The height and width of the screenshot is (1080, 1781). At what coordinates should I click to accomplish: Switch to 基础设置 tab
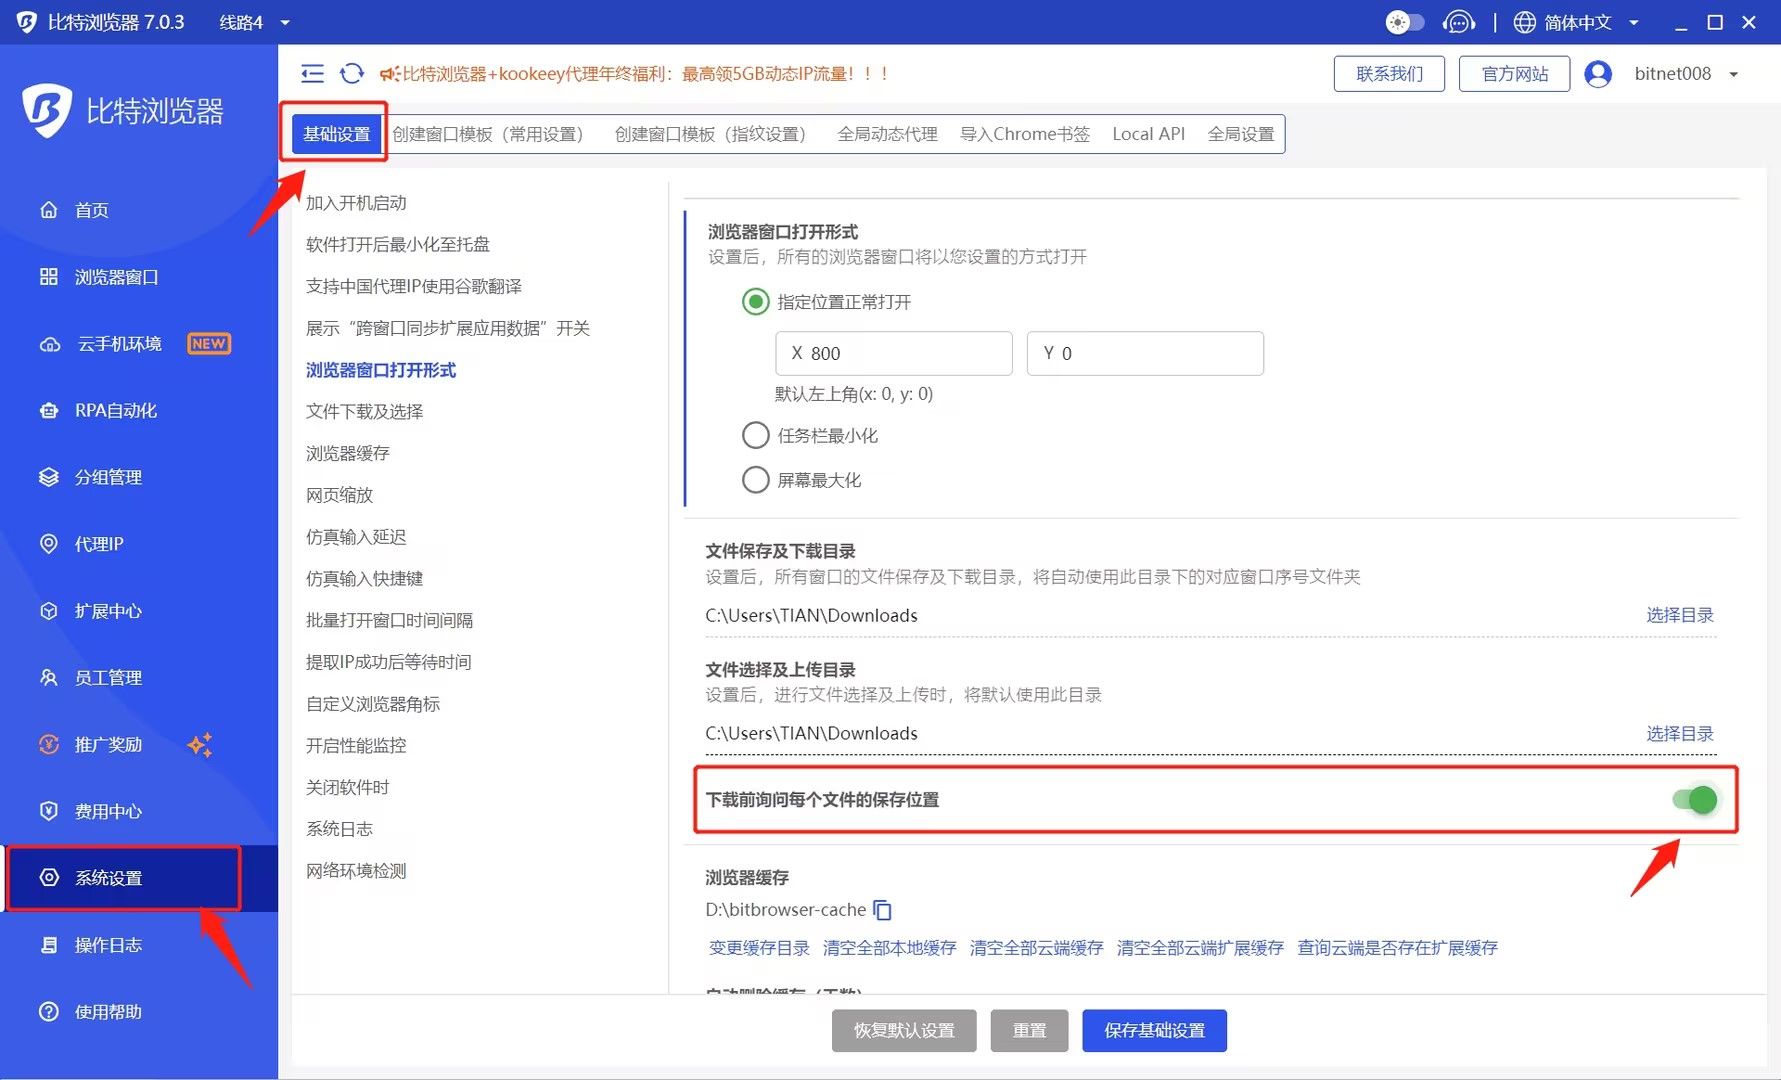[x=337, y=134]
